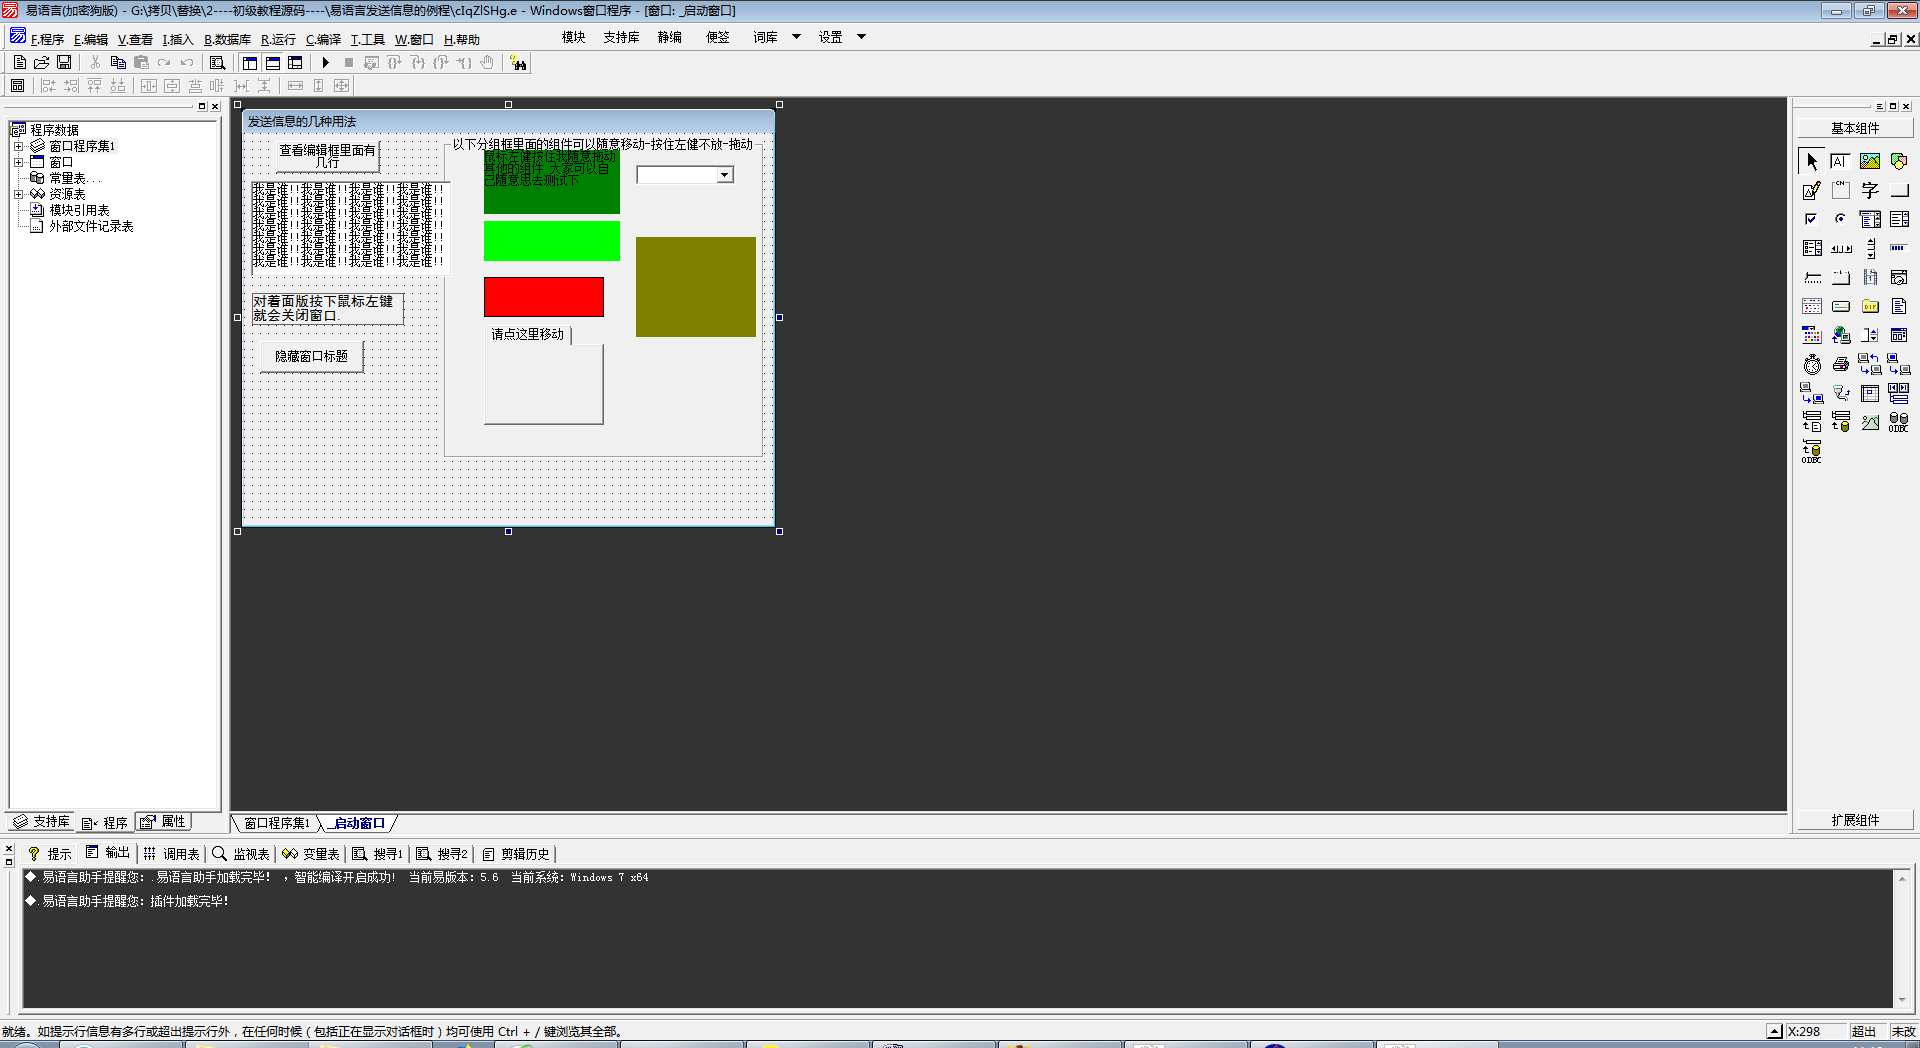Click the multiline edit box with 我是谁 text
The image size is (1920, 1048).
pos(350,227)
